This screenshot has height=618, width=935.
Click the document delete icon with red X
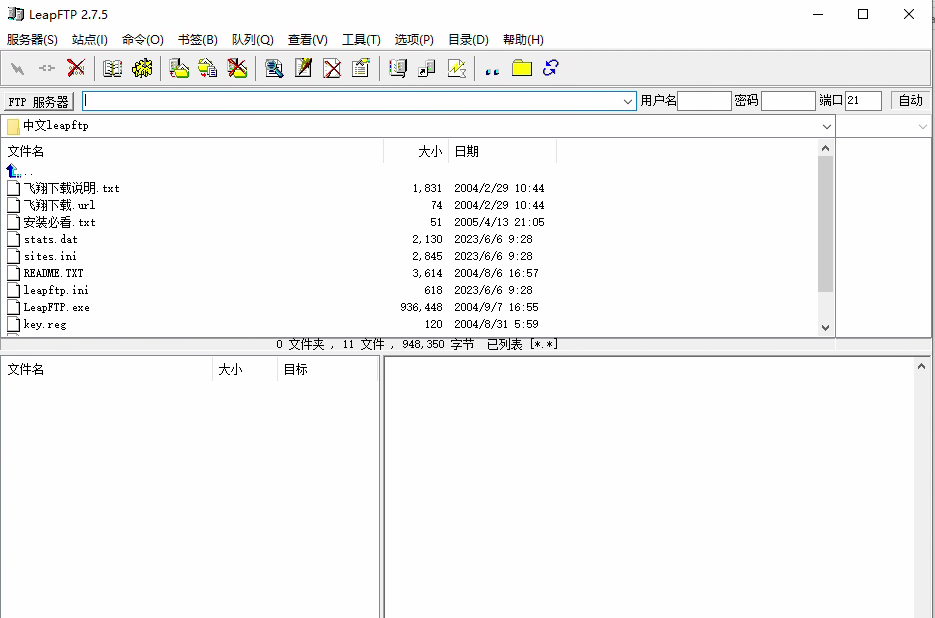332,69
